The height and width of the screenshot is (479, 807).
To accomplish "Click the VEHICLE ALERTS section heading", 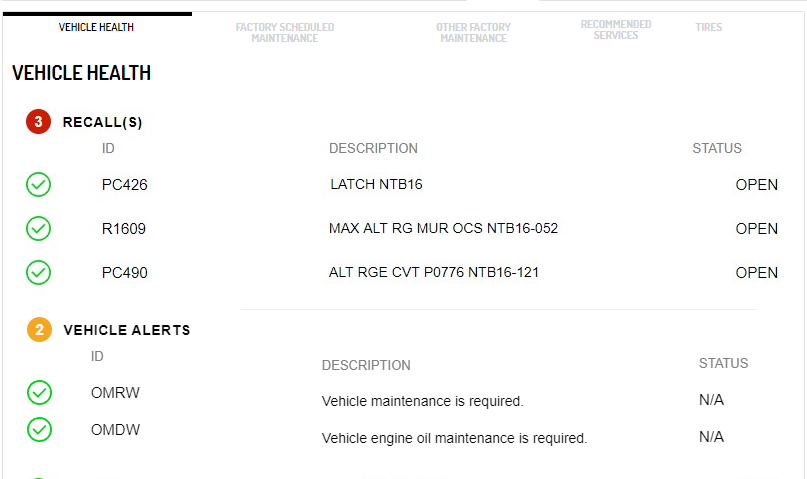I will click(x=126, y=330).
